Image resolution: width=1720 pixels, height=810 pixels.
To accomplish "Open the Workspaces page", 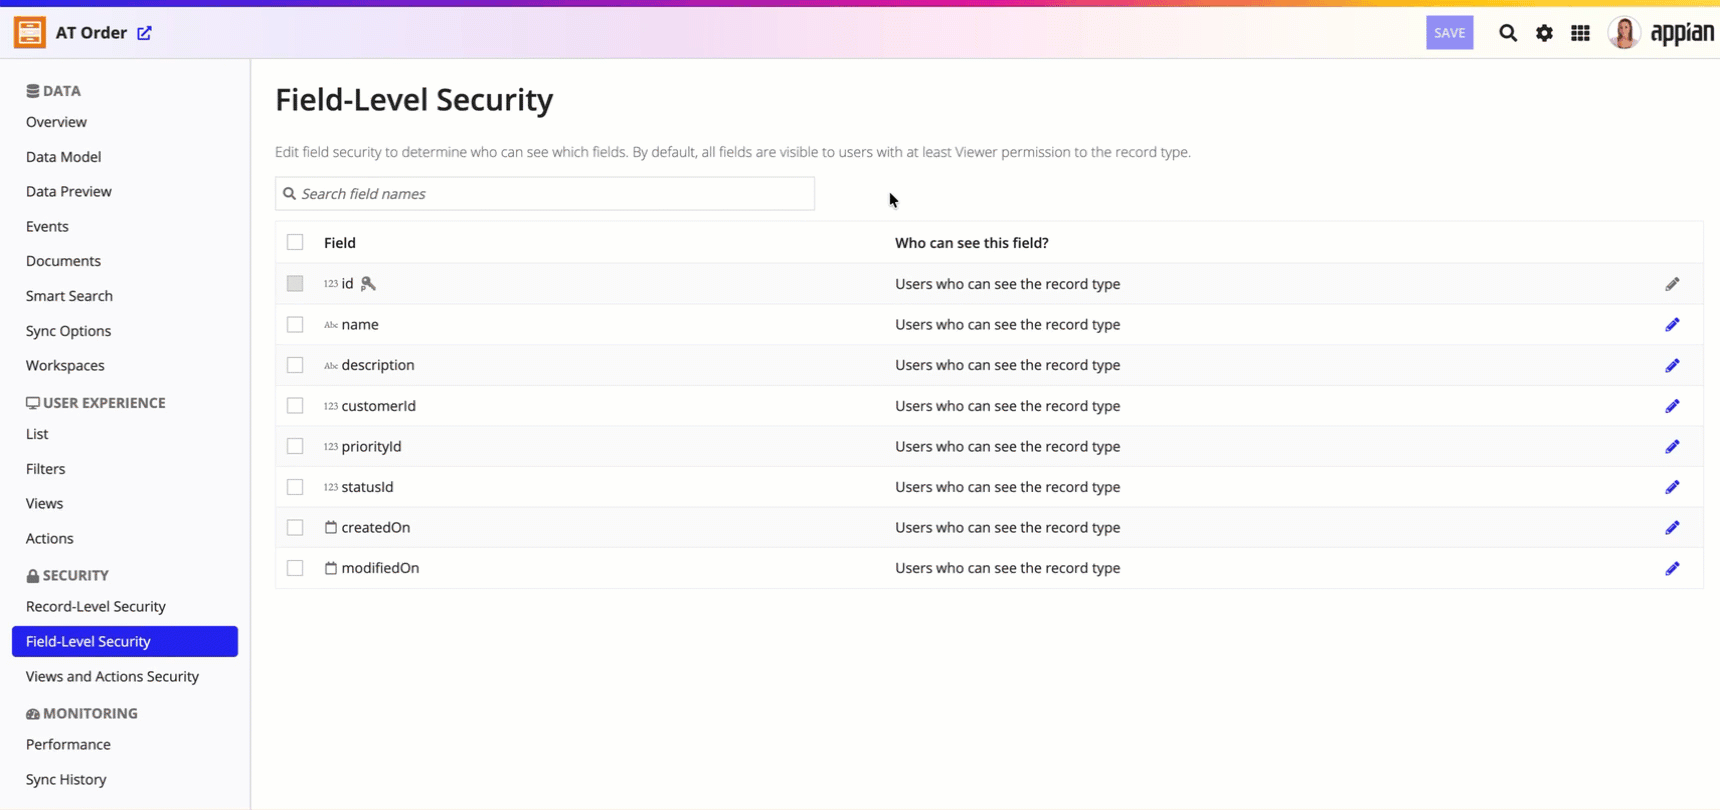I will pos(65,366).
